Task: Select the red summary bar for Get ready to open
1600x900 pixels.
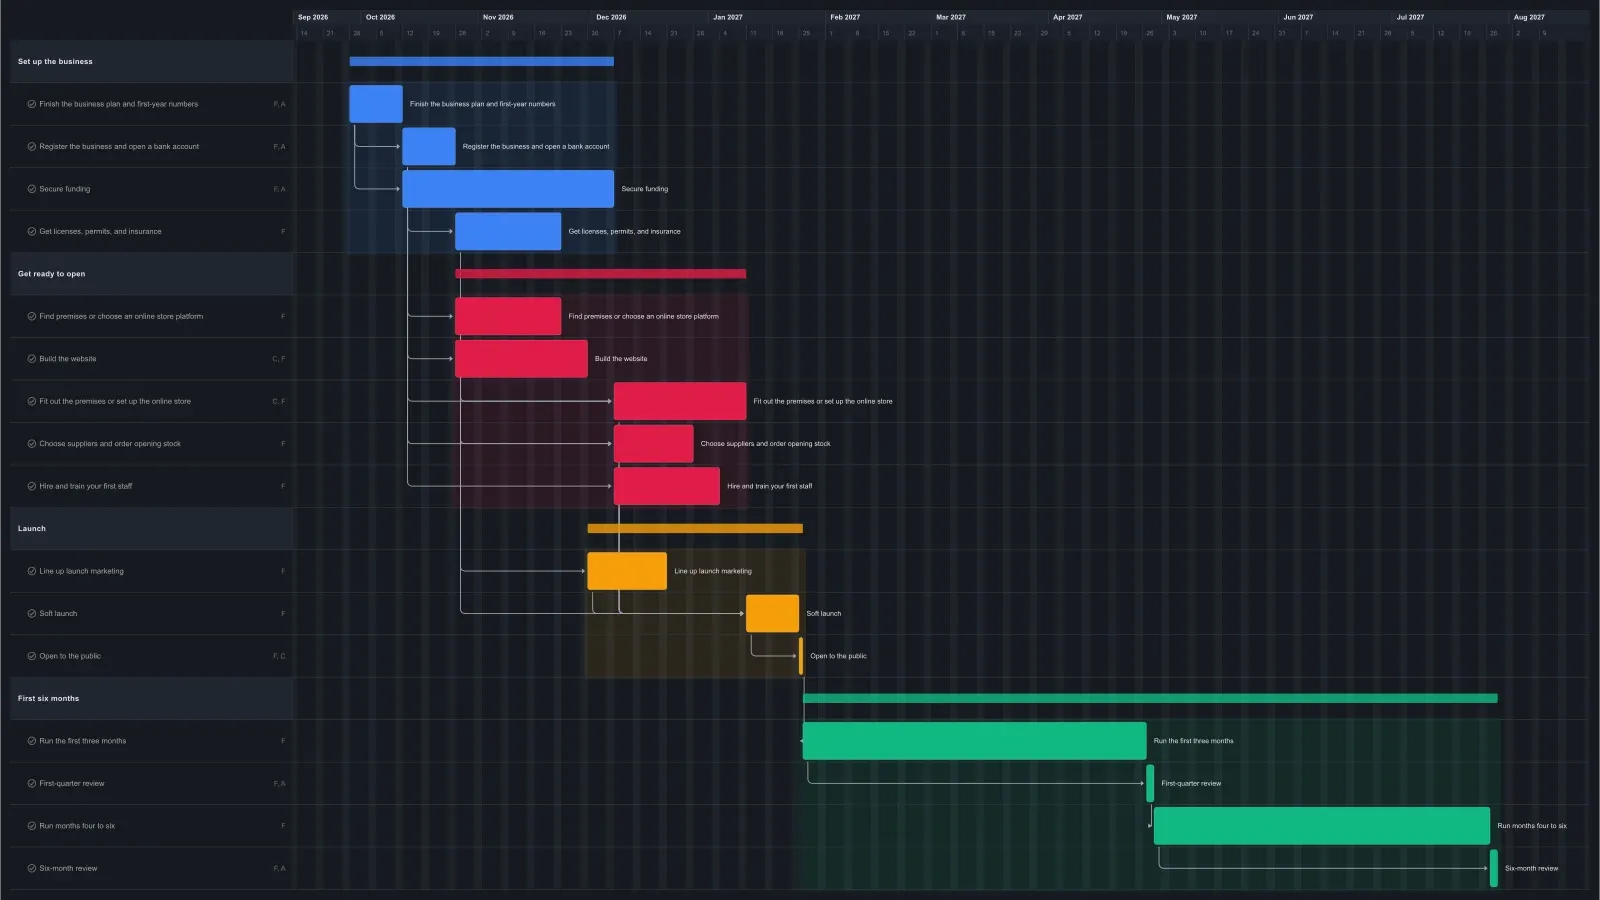Action: [x=600, y=274]
